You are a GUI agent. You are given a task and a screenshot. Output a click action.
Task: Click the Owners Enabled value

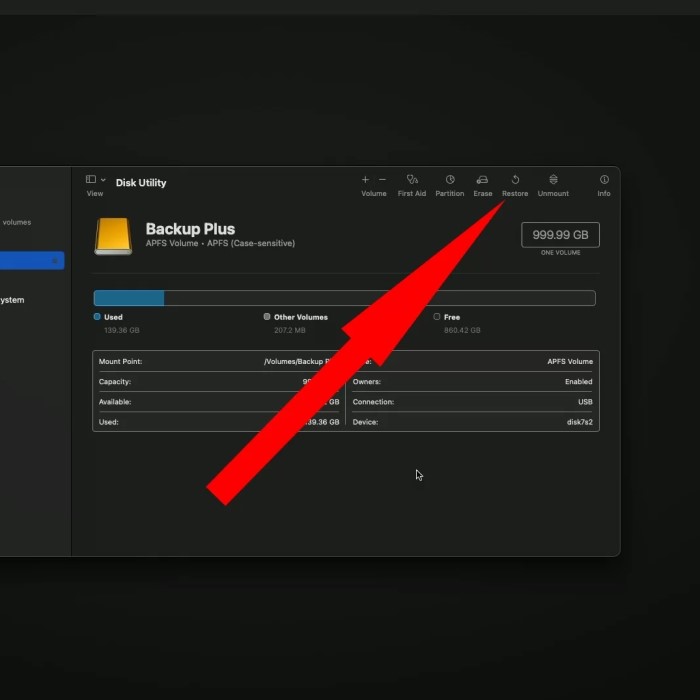pyautogui.click(x=579, y=382)
